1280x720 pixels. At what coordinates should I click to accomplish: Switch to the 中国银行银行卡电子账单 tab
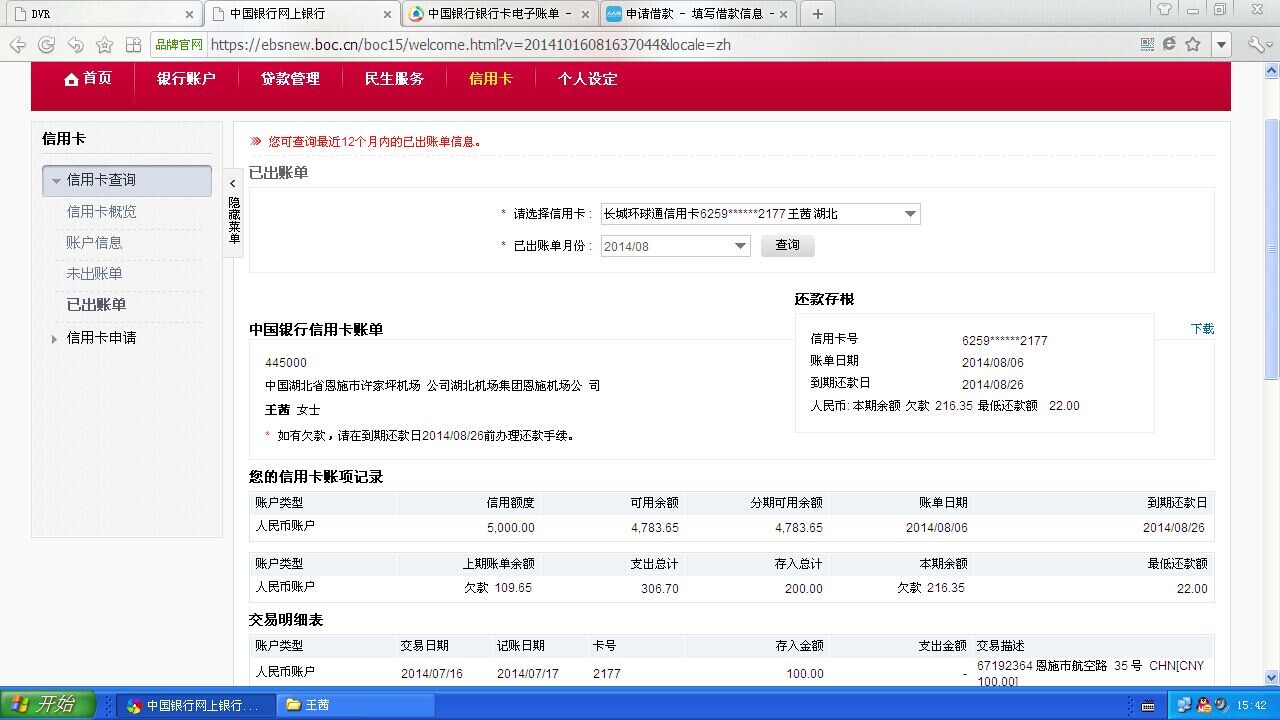498,14
